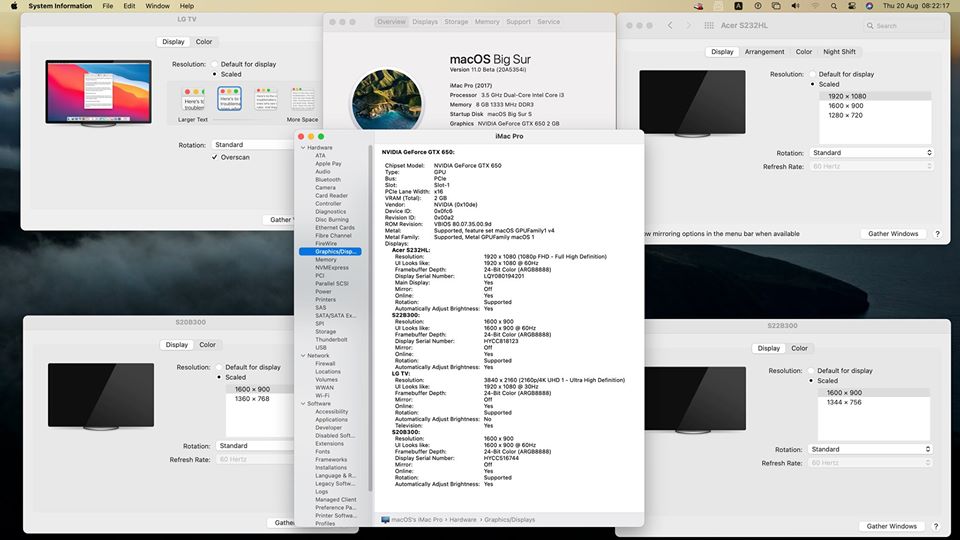Open the Apple menu

(x=14, y=6)
